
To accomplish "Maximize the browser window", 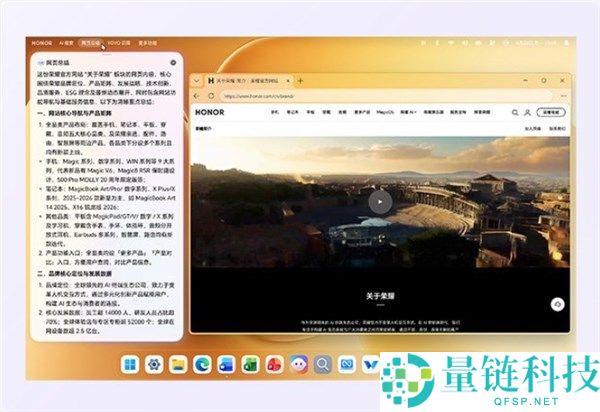I will [544, 81].
